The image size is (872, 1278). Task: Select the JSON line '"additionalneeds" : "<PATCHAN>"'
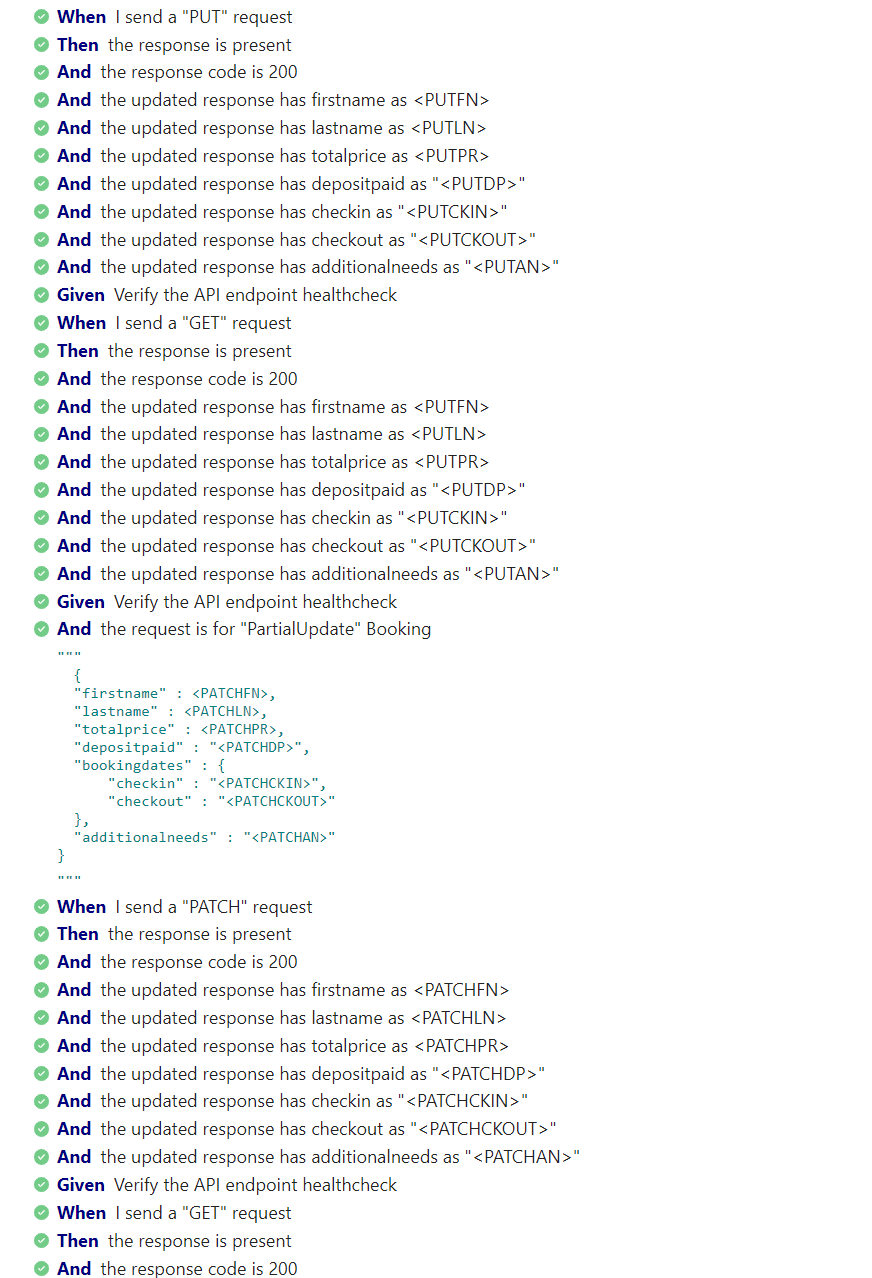(204, 837)
